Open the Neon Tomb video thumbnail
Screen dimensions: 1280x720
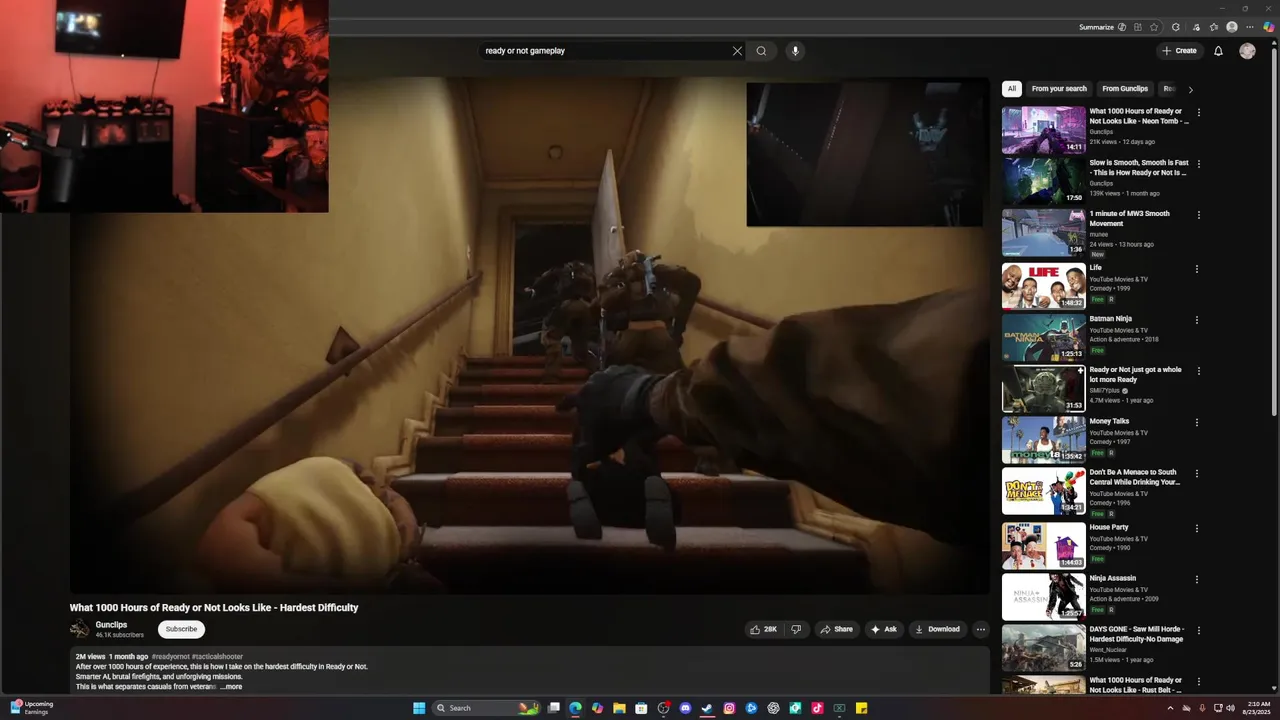(1043, 130)
